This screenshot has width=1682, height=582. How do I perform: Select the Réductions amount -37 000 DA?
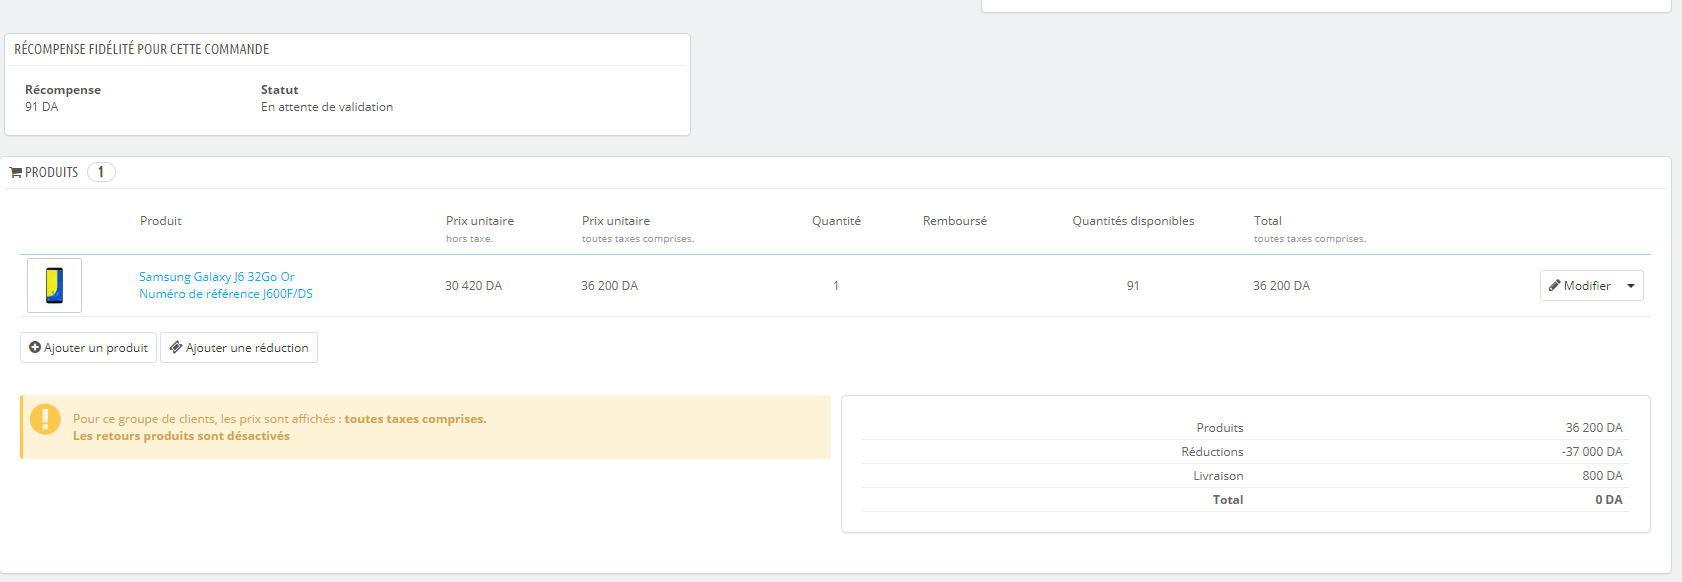pyautogui.click(x=1592, y=452)
